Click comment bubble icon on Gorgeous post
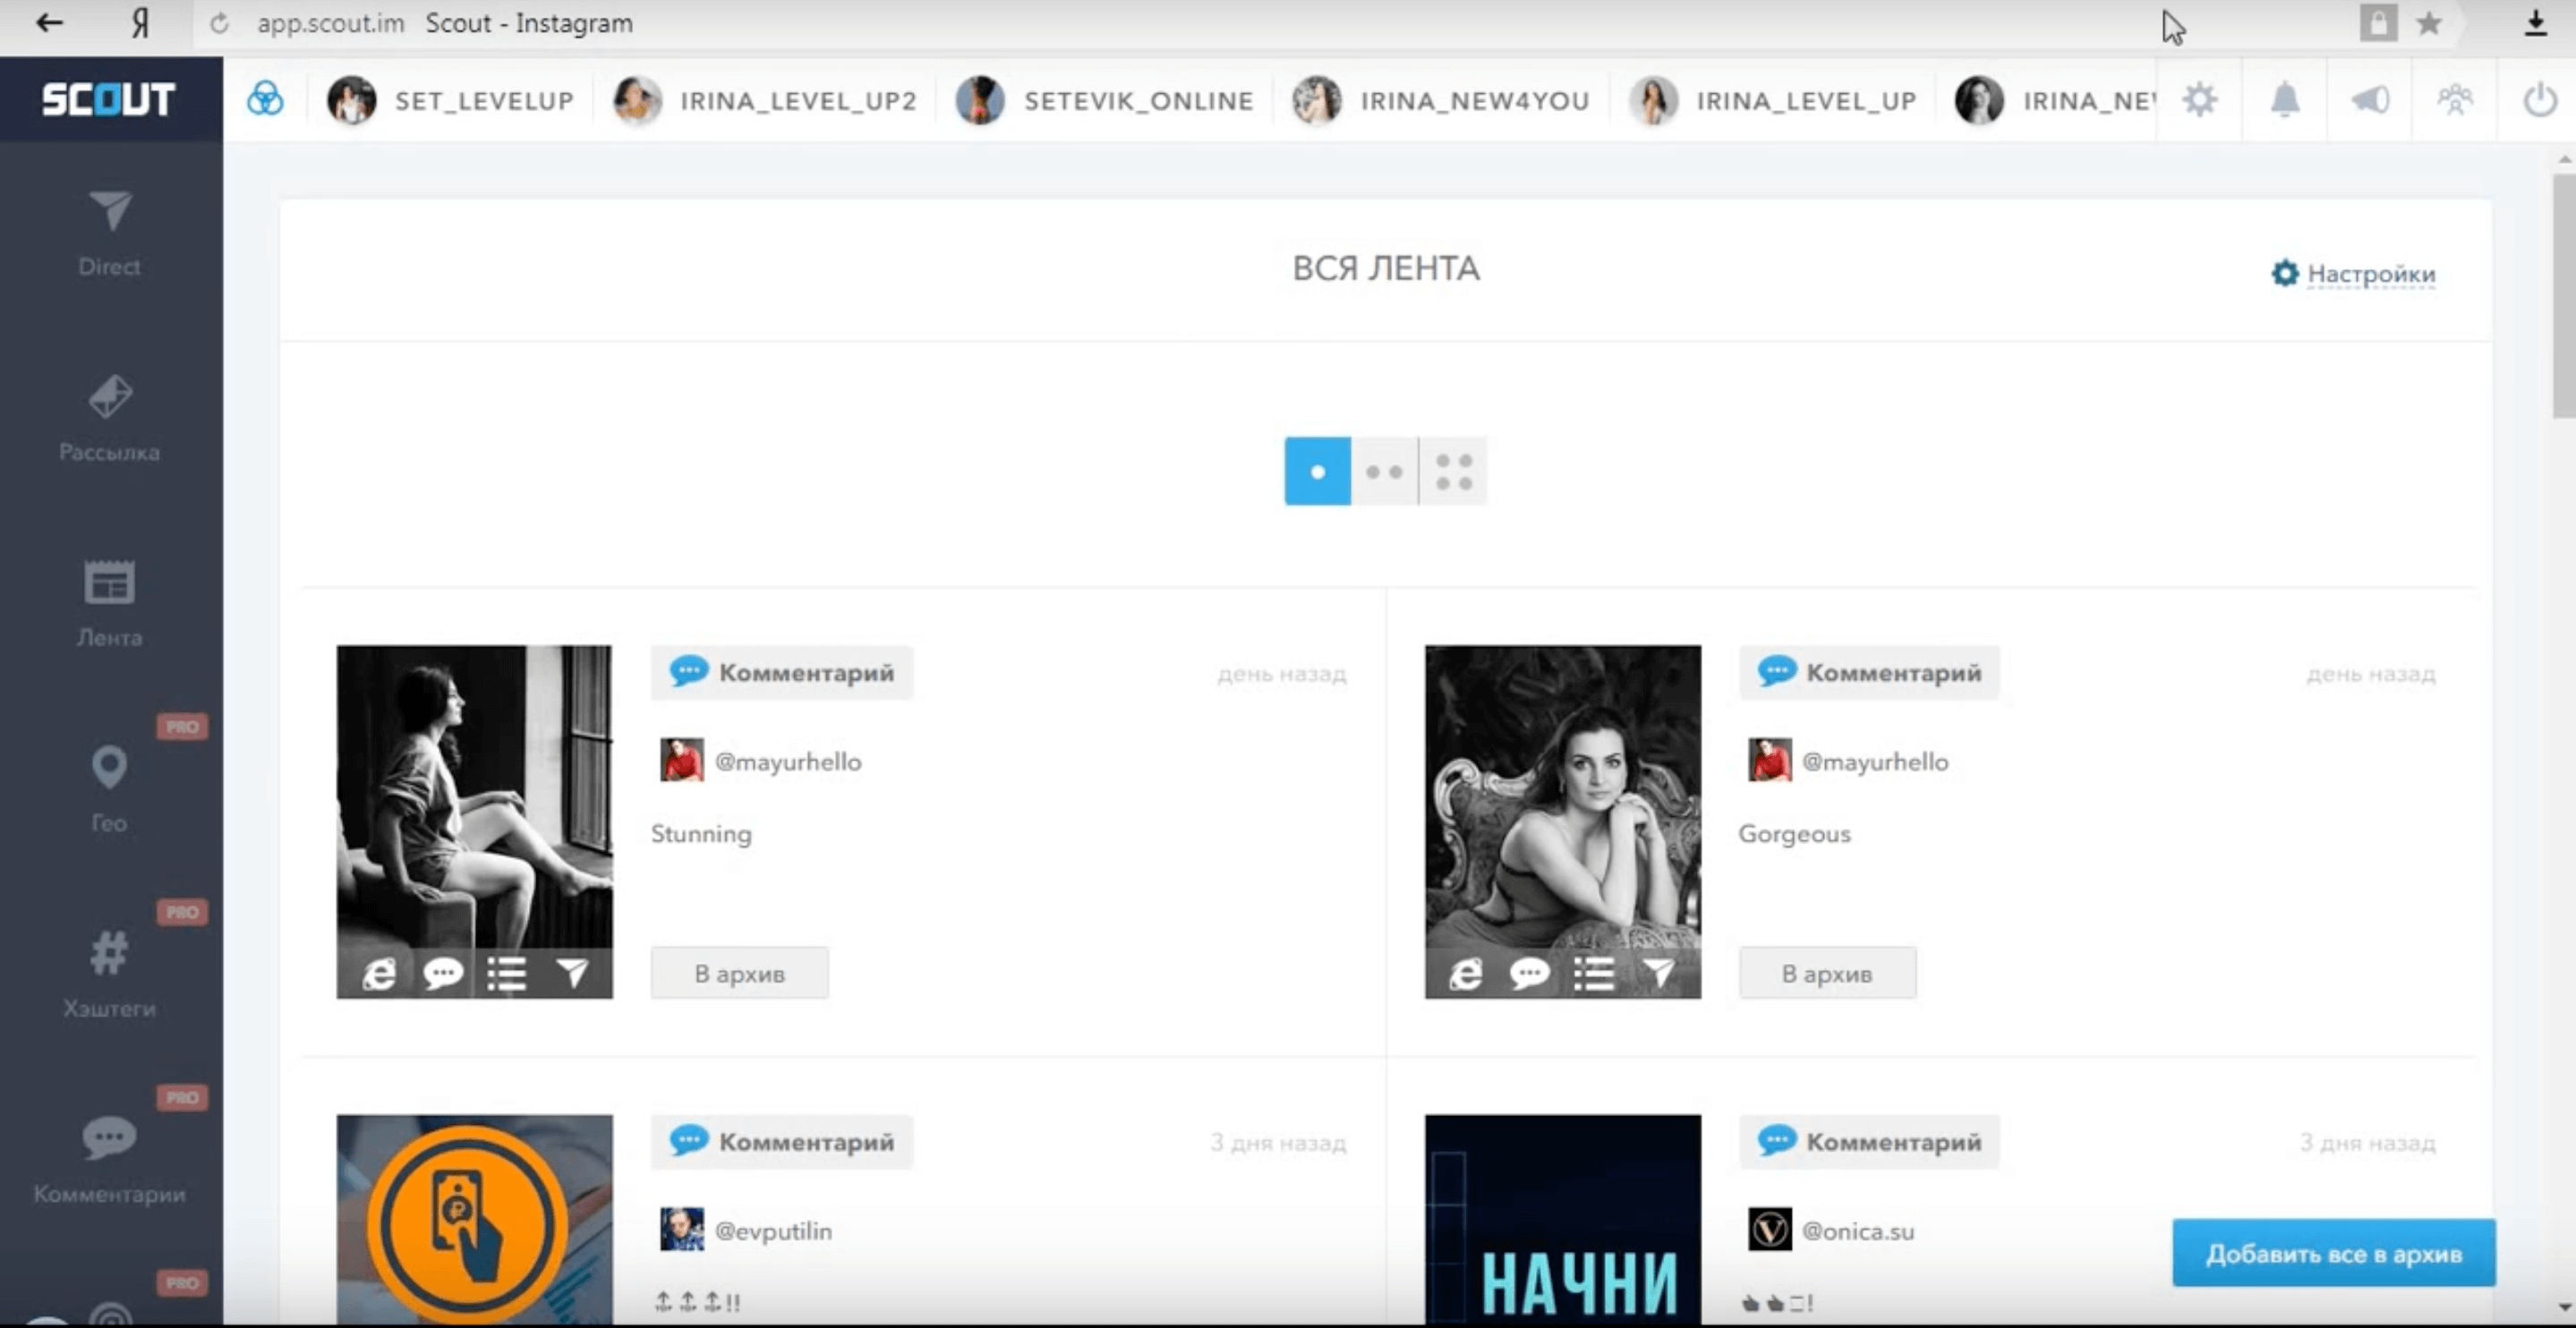 1530,973
